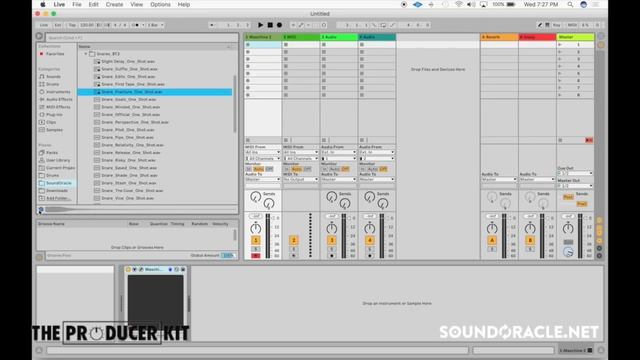
Task: Adjust track 1 pan knob
Action: point(256,228)
